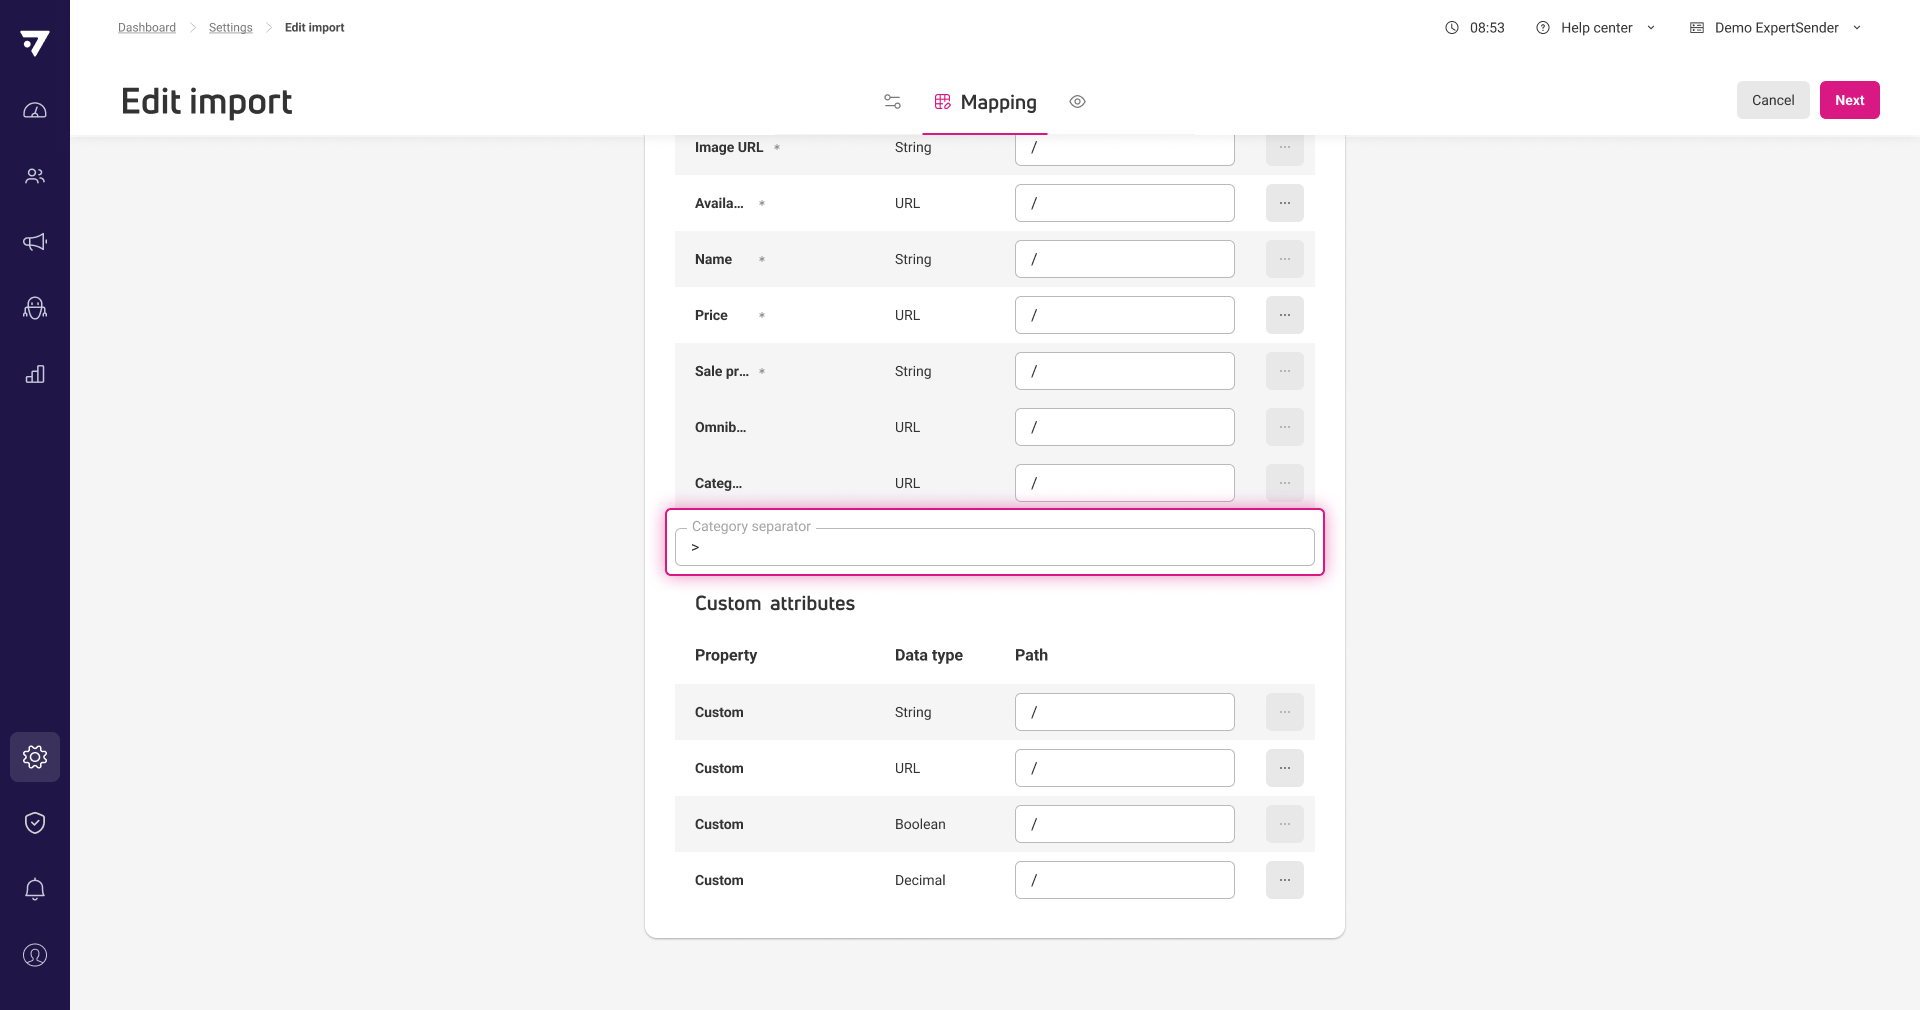Click the Custom Decimal path field
Viewport: 1920px width, 1010px height.
click(1125, 880)
